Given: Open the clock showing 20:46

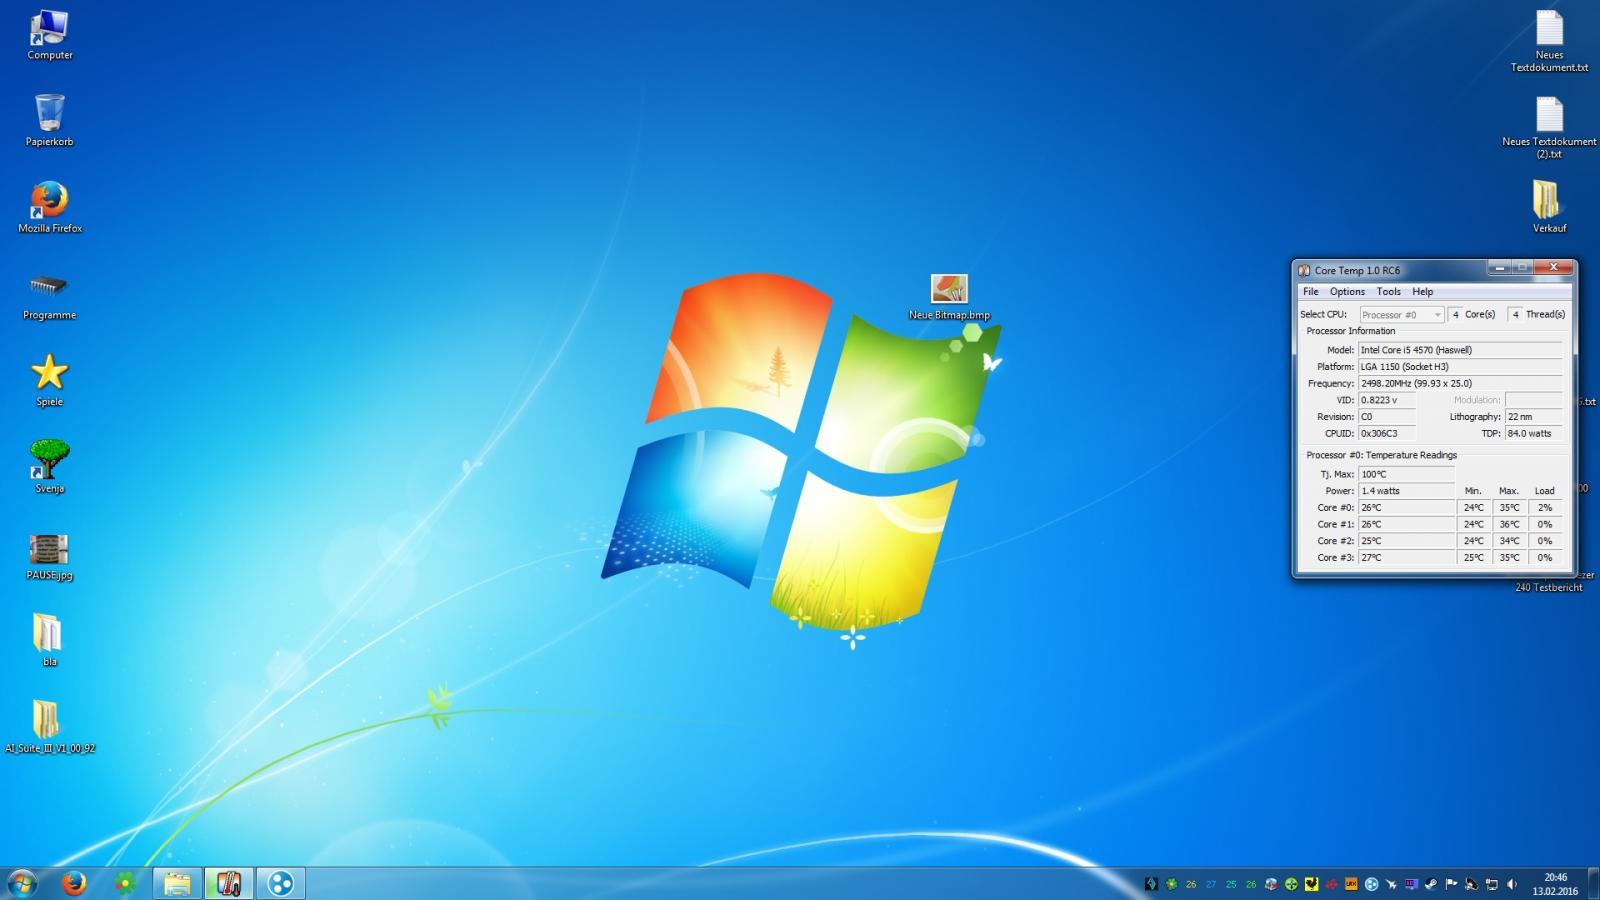Looking at the screenshot, I should tap(1555, 884).
